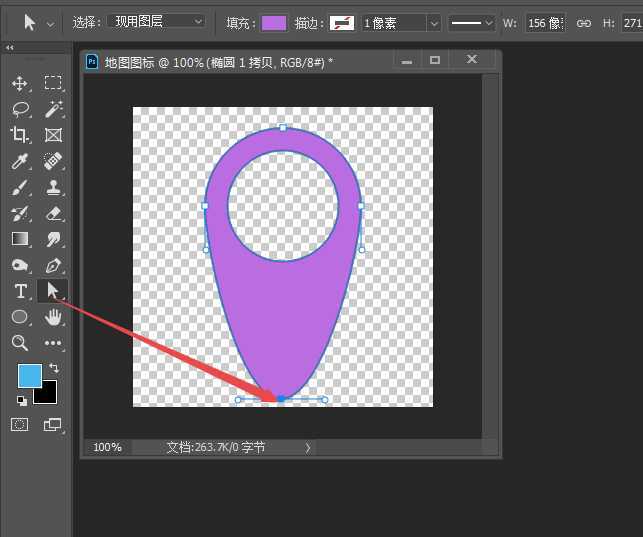Choose the Eyedropper tool

[x=20, y=161]
